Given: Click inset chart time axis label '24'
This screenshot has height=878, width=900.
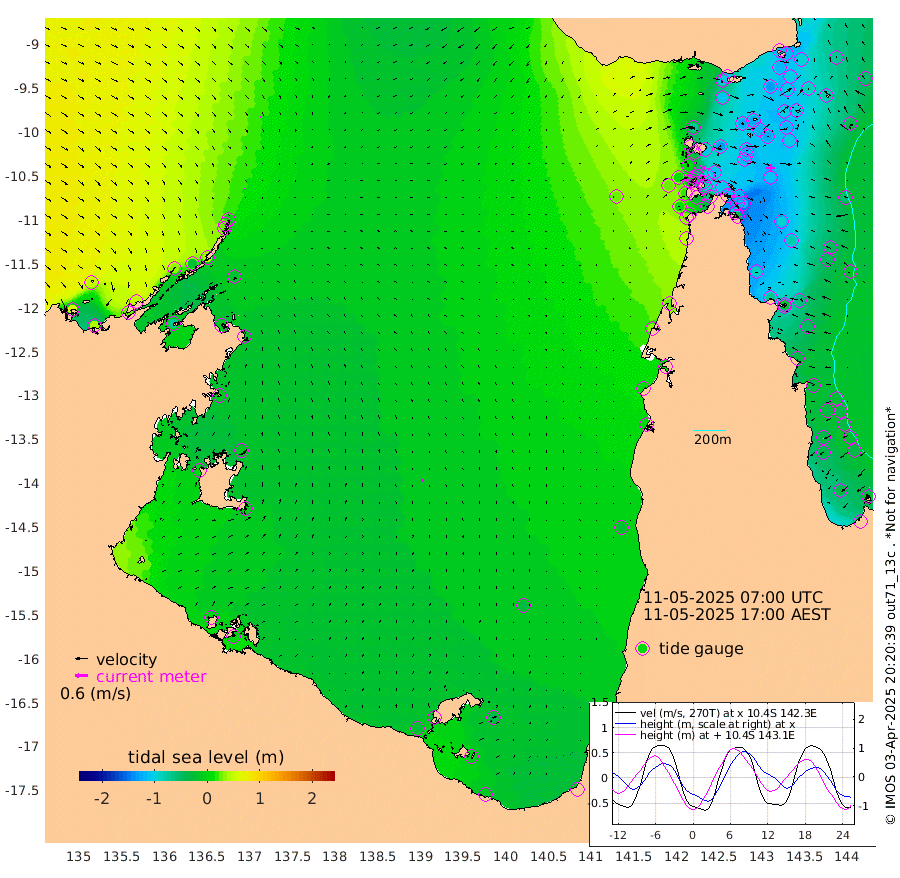Looking at the screenshot, I should point(843,835).
